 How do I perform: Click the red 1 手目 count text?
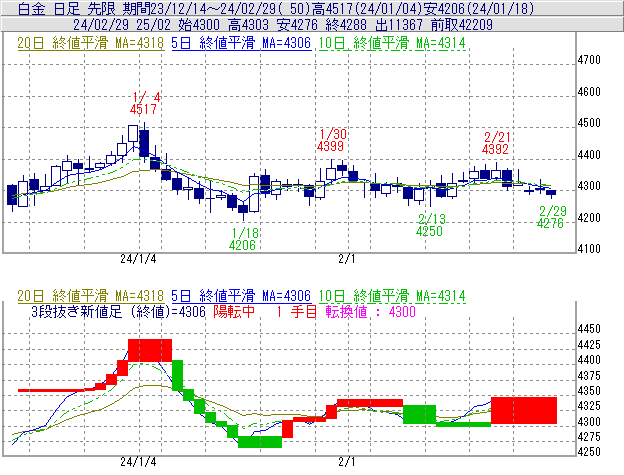[x=296, y=311]
